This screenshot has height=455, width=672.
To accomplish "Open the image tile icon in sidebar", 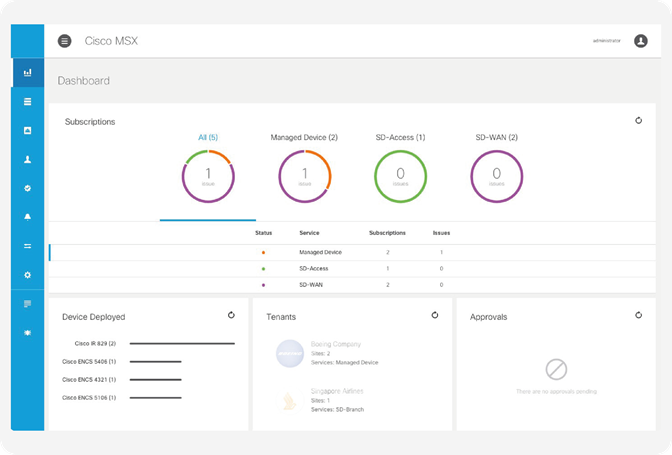I will tap(27, 130).
